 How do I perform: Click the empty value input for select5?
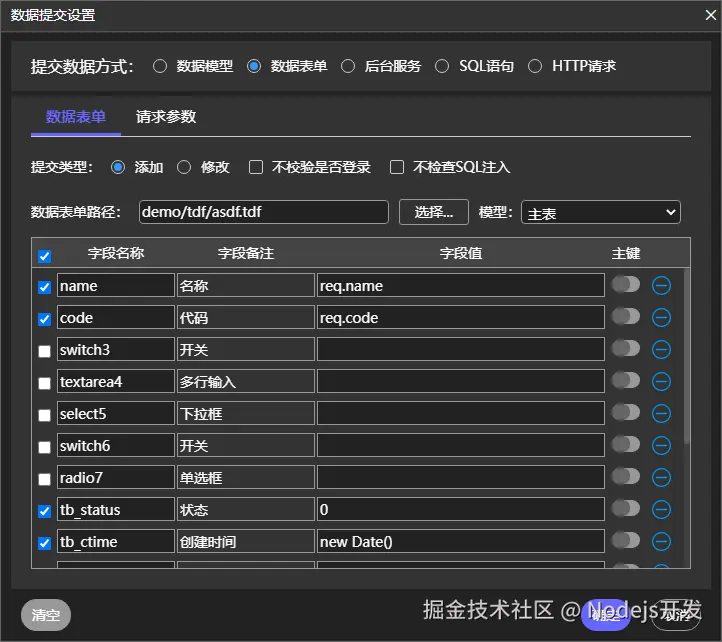coord(461,414)
